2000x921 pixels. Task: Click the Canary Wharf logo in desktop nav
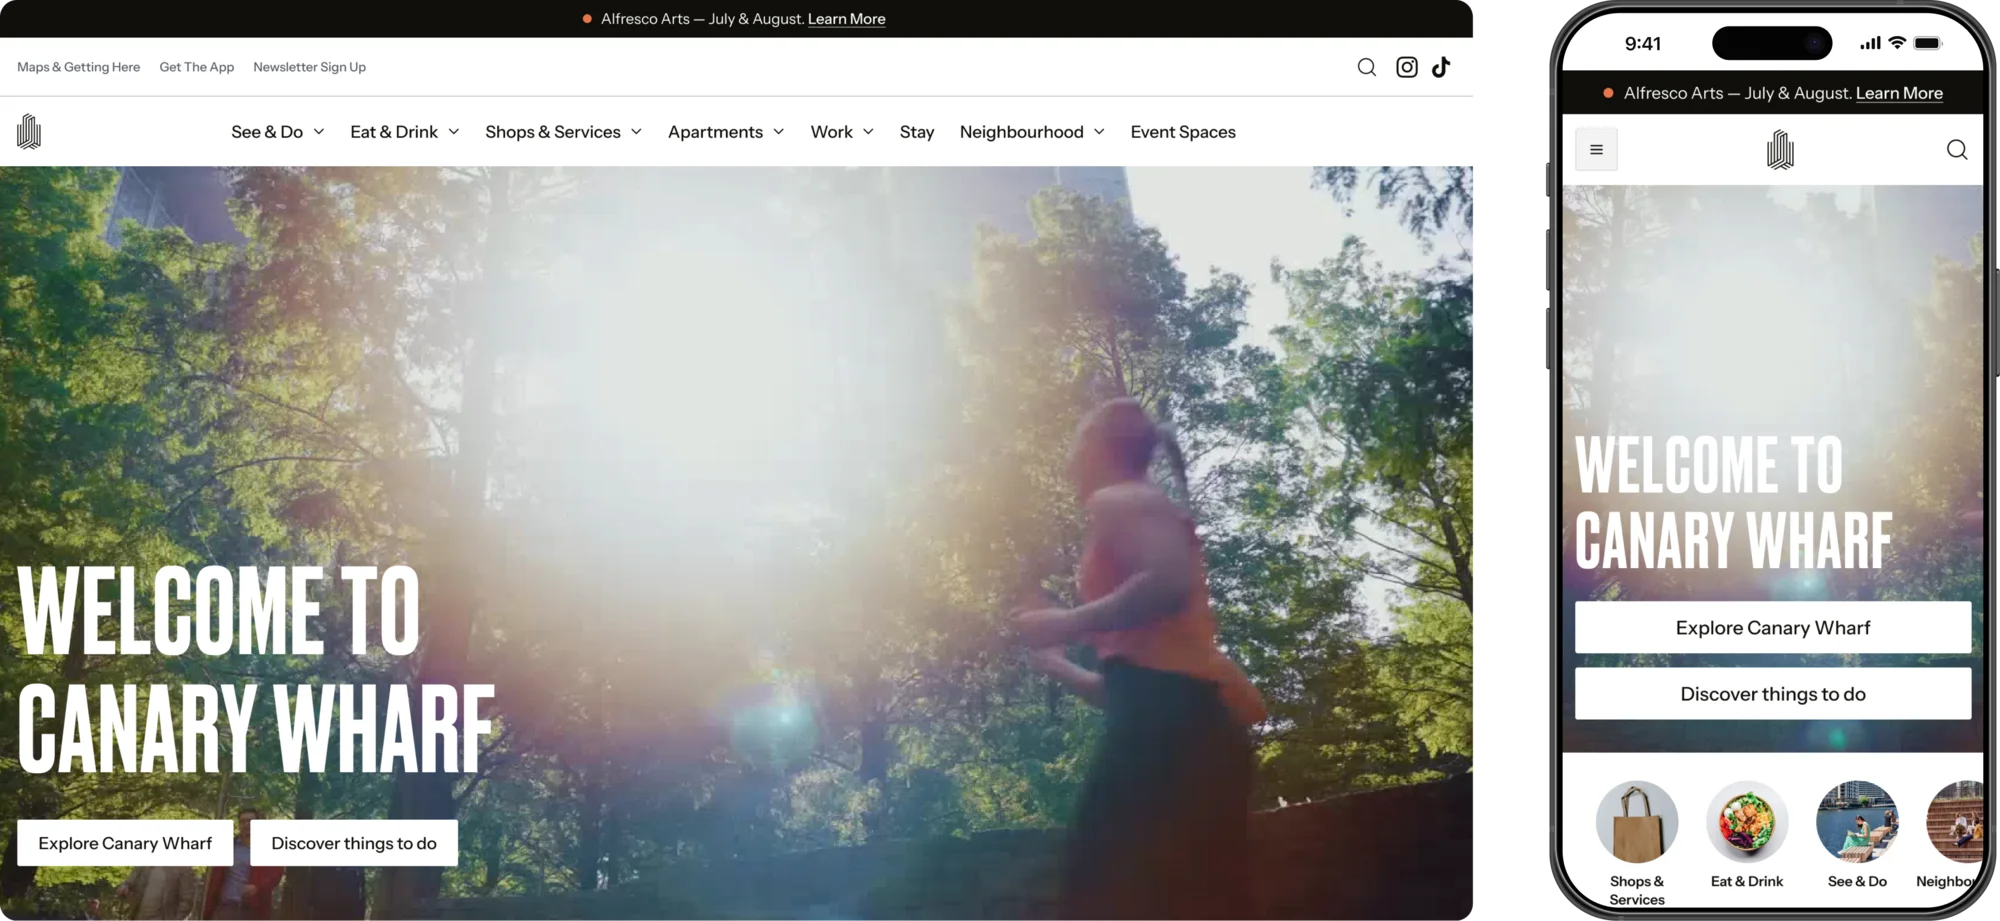click(29, 131)
